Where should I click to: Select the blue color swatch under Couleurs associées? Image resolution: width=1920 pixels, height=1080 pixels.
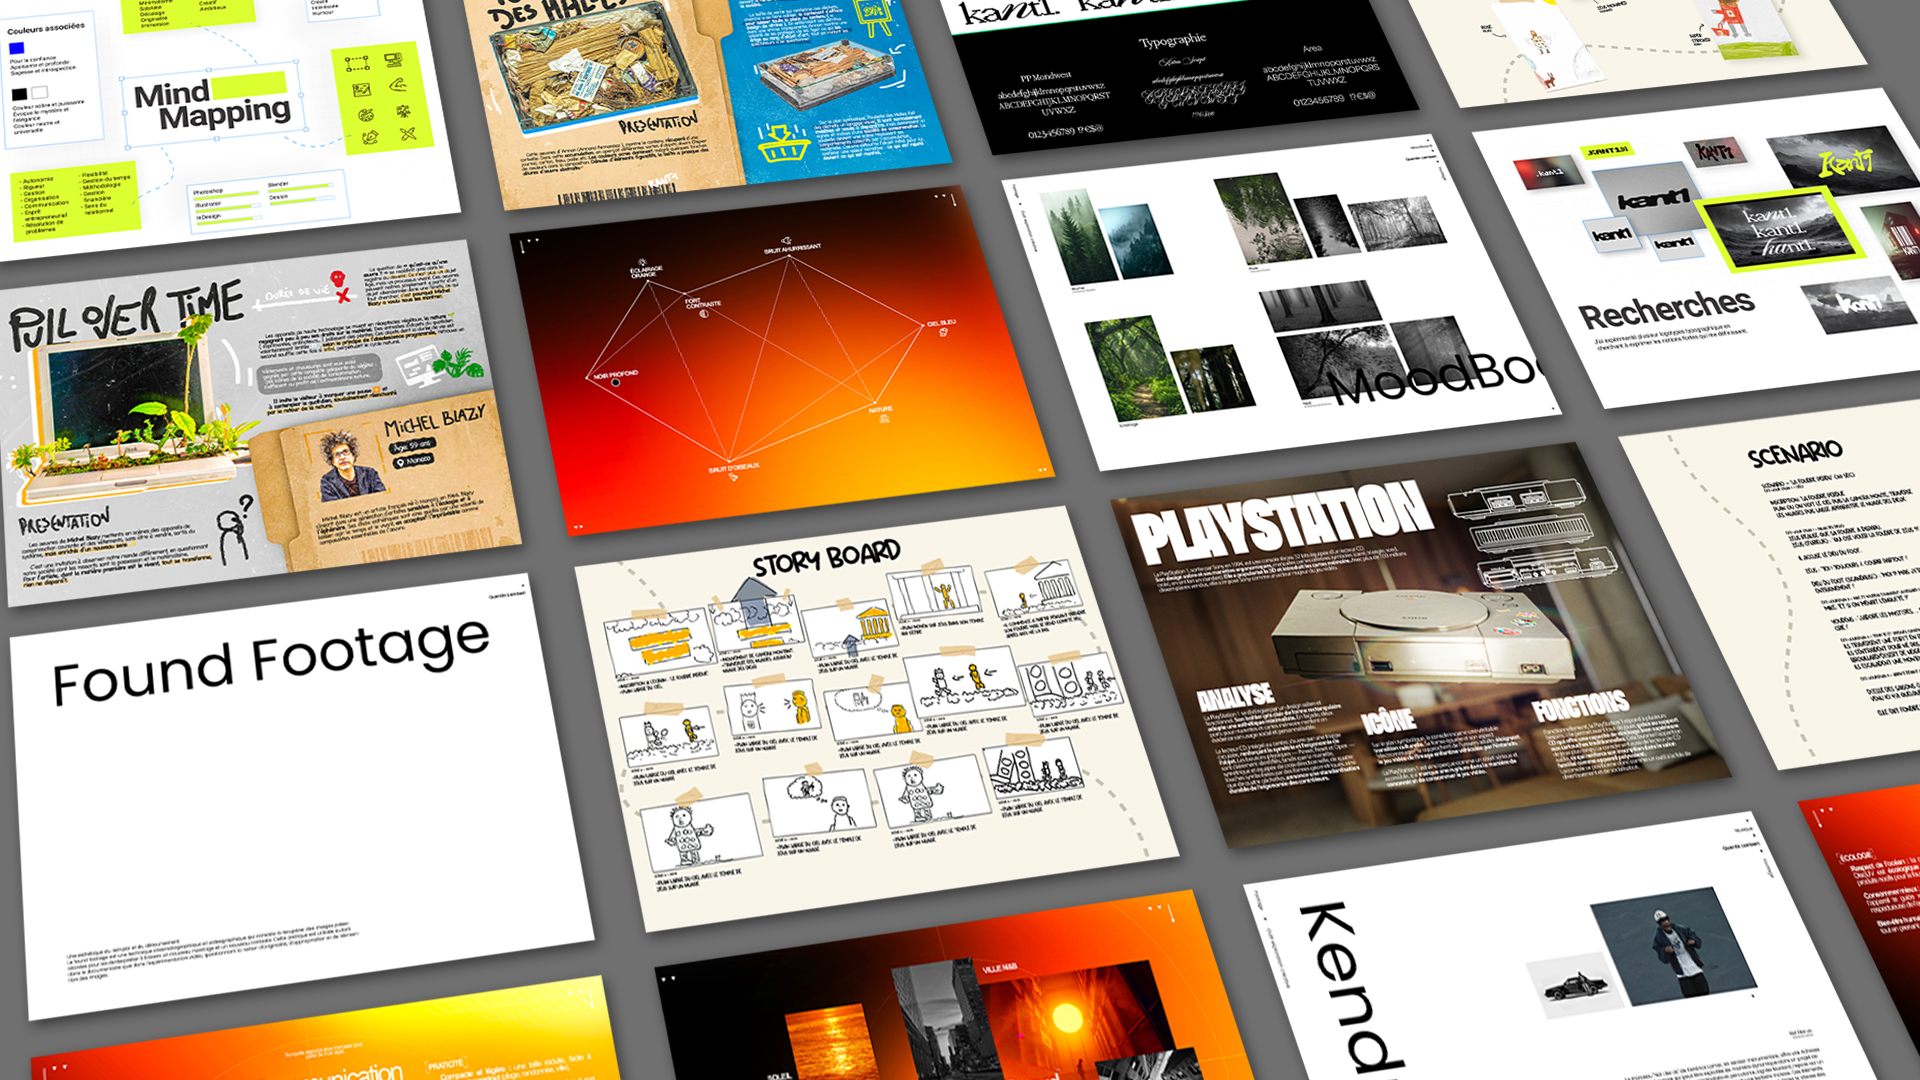point(17,47)
